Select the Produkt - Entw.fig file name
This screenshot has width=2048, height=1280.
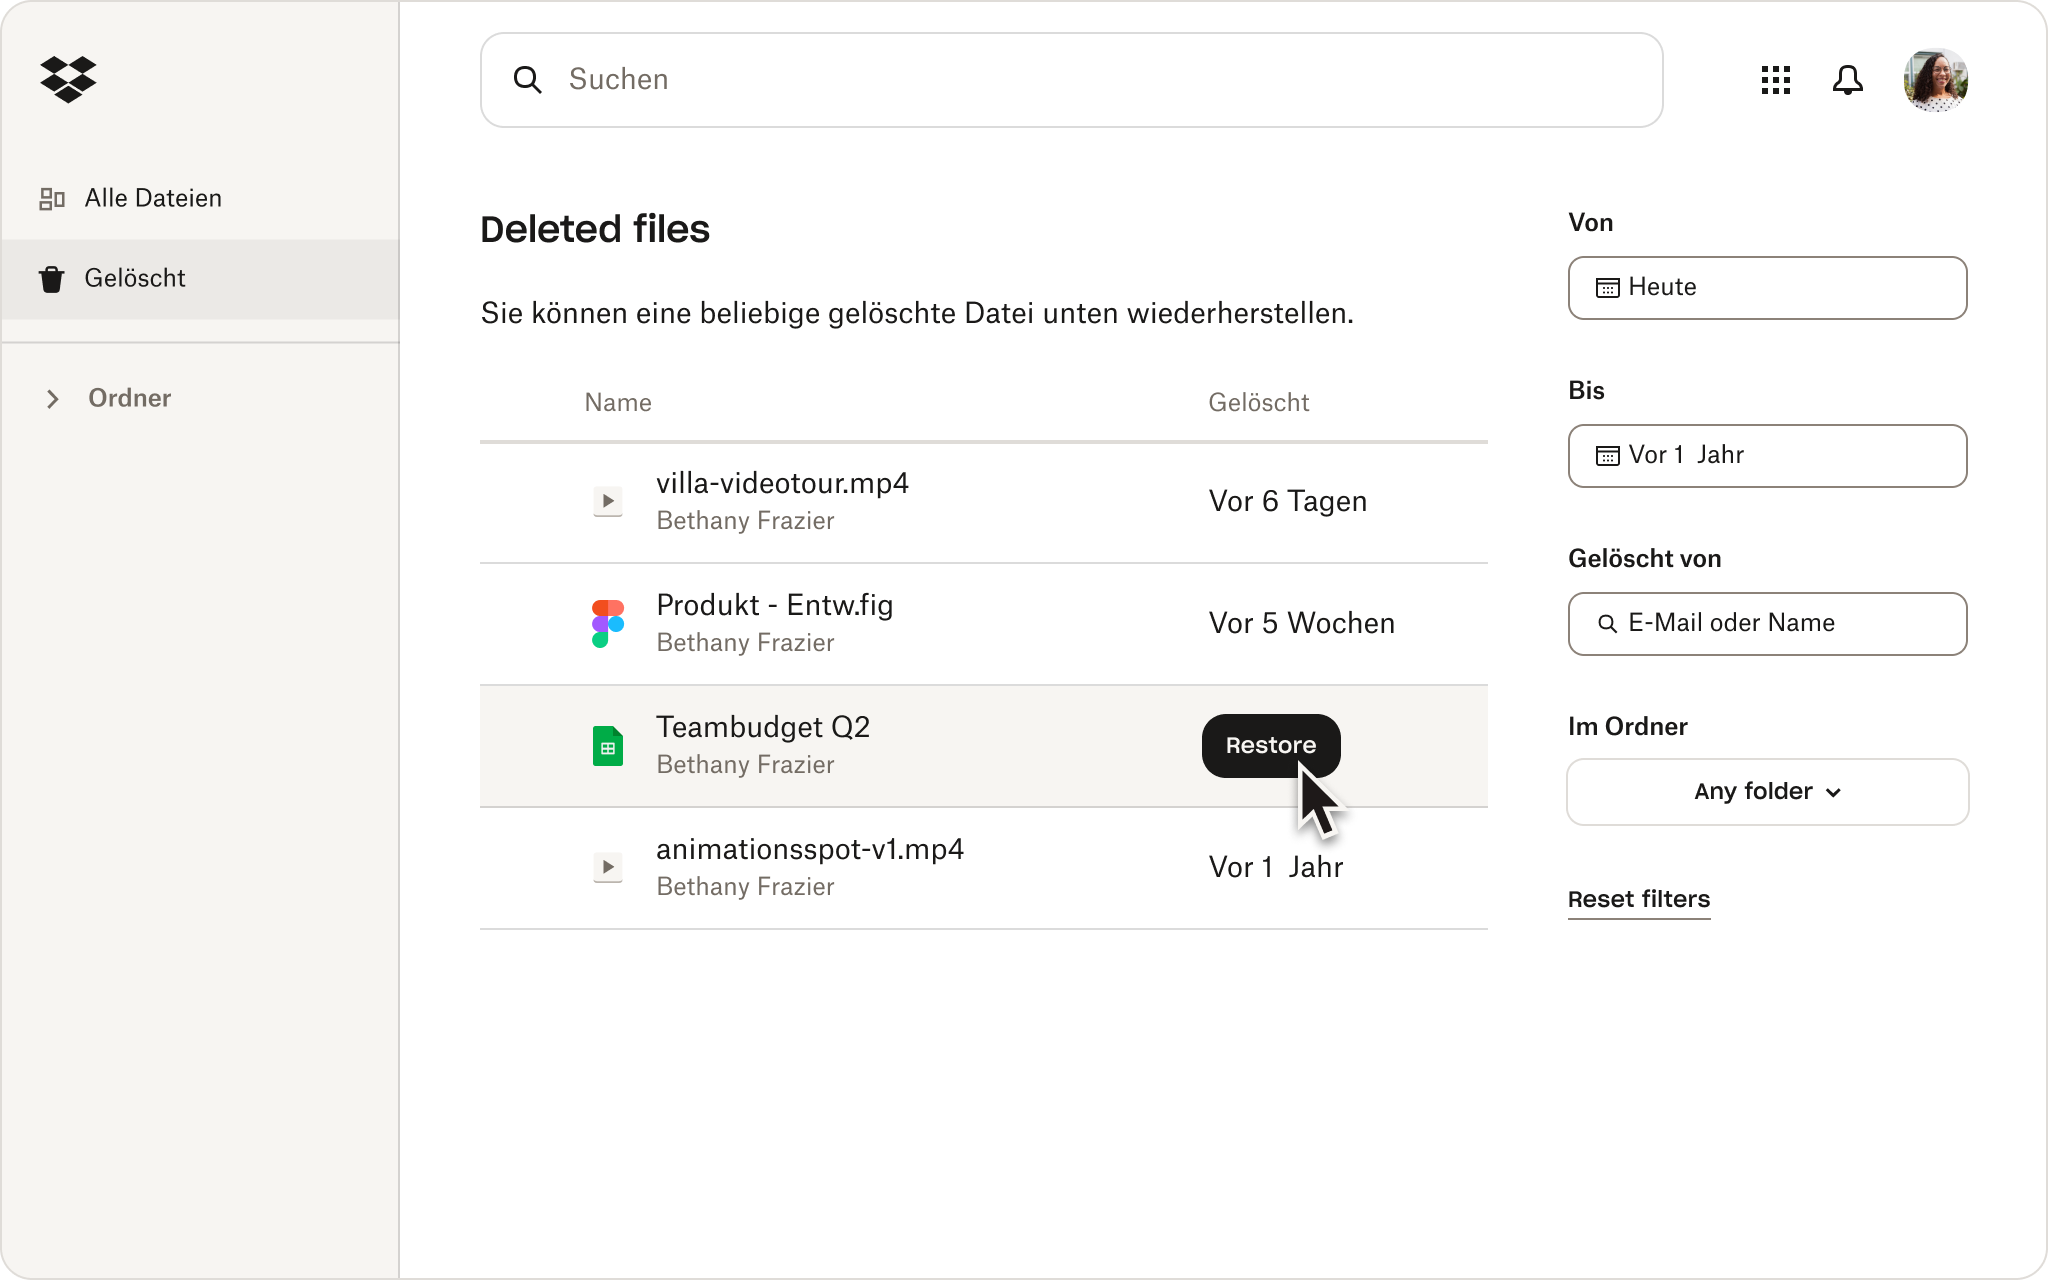775,606
